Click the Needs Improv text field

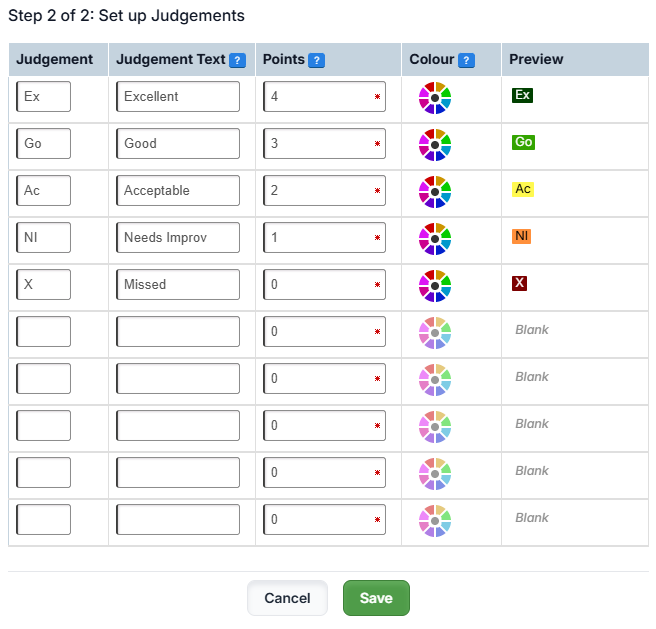178,238
